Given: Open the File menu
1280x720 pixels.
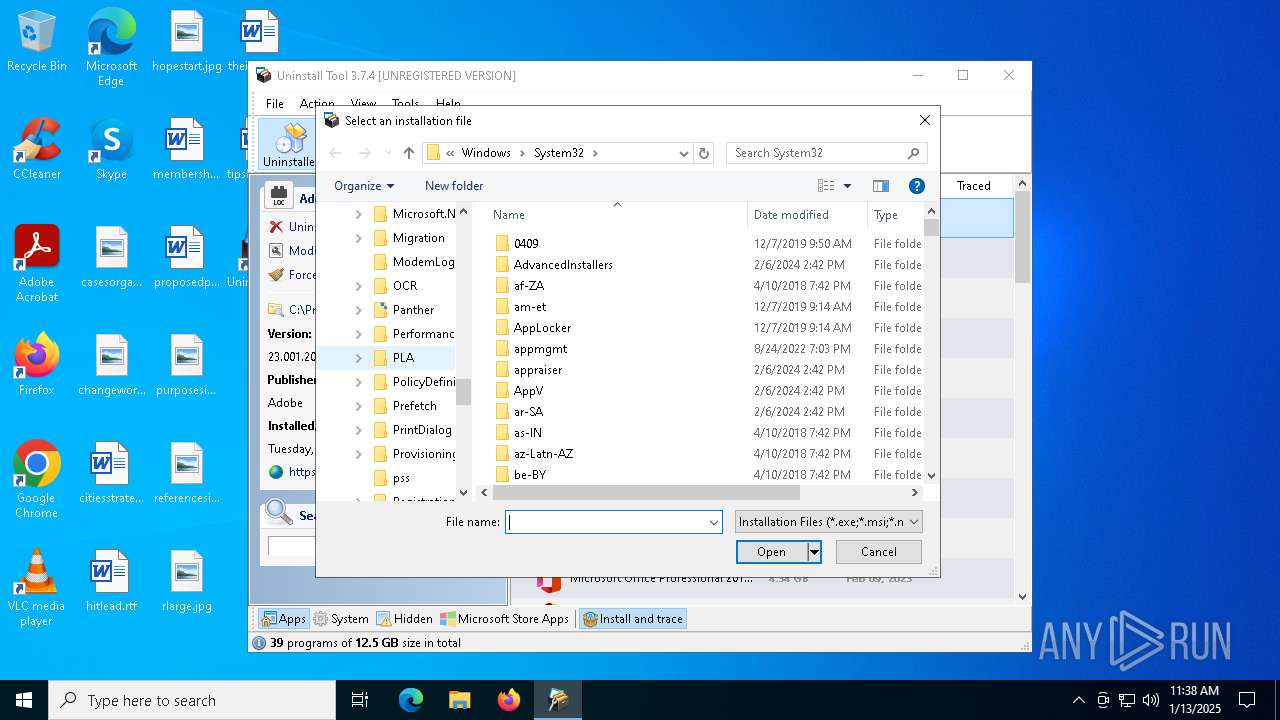Looking at the screenshot, I should tap(274, 104).
